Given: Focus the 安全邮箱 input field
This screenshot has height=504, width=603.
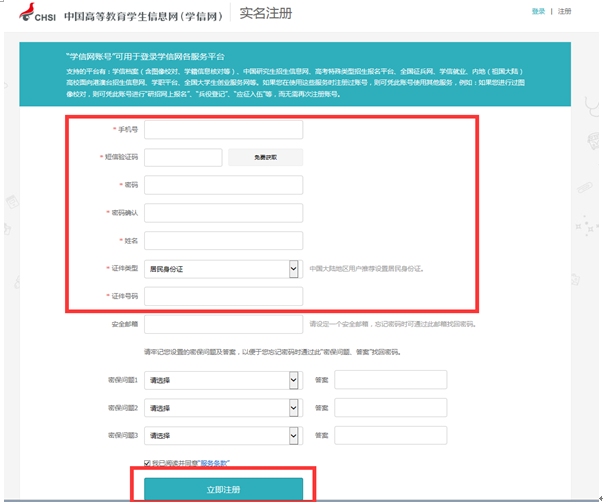Looking at the screenshot, I should click(x=223, y=324).
